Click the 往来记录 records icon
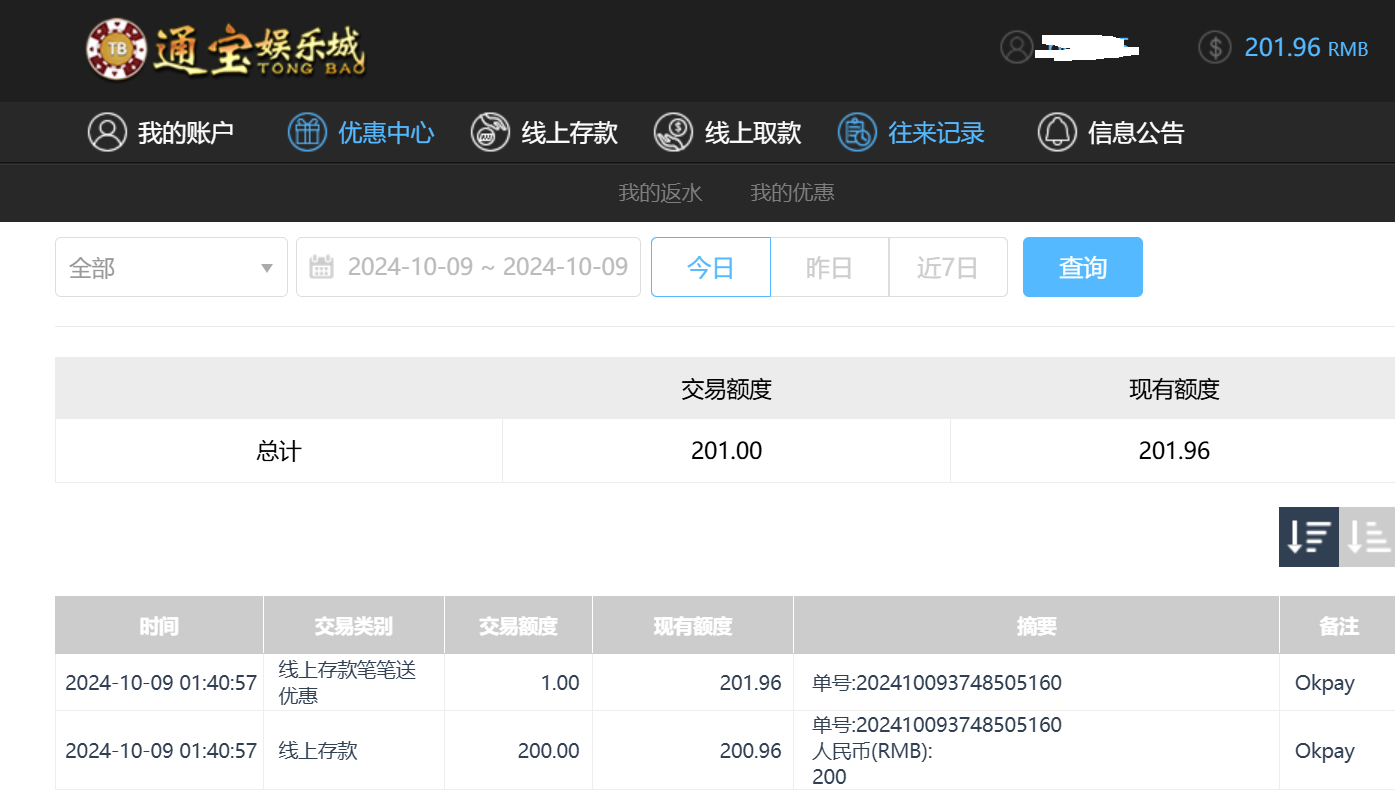1395x796 pixels. pos(857,132)
